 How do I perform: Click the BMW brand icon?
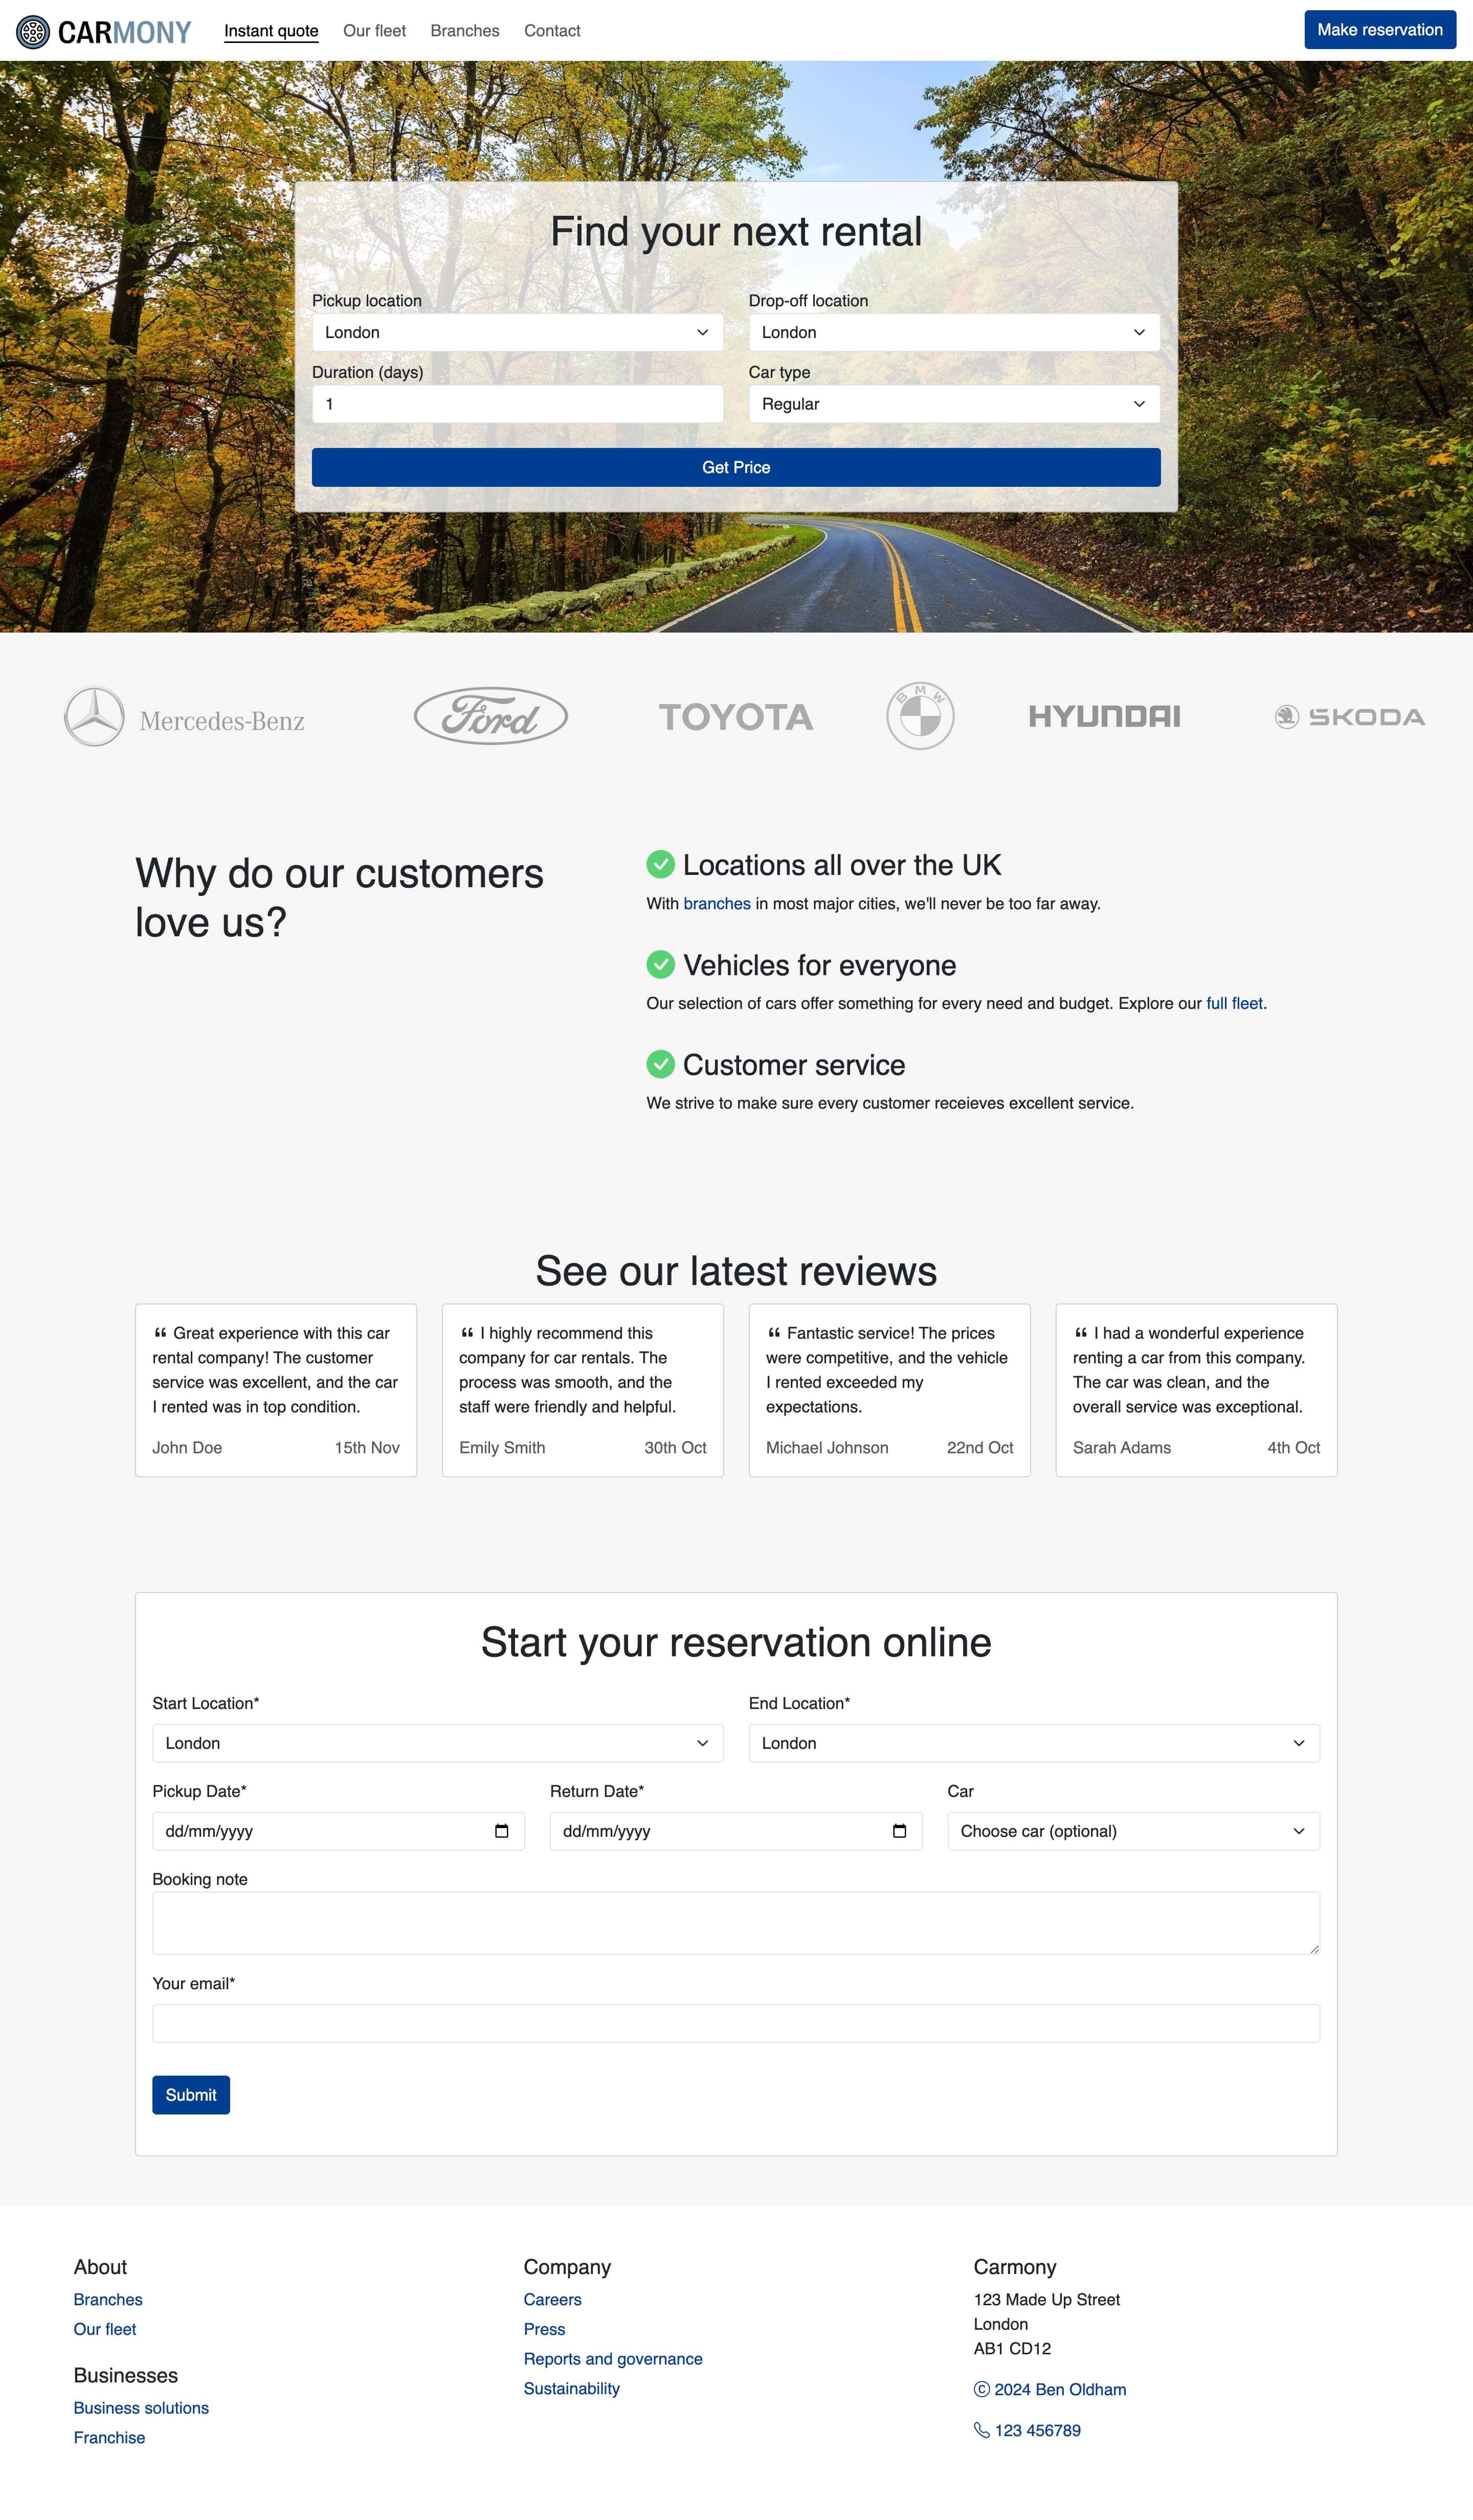pyautogui.click(x=919, y=715)
